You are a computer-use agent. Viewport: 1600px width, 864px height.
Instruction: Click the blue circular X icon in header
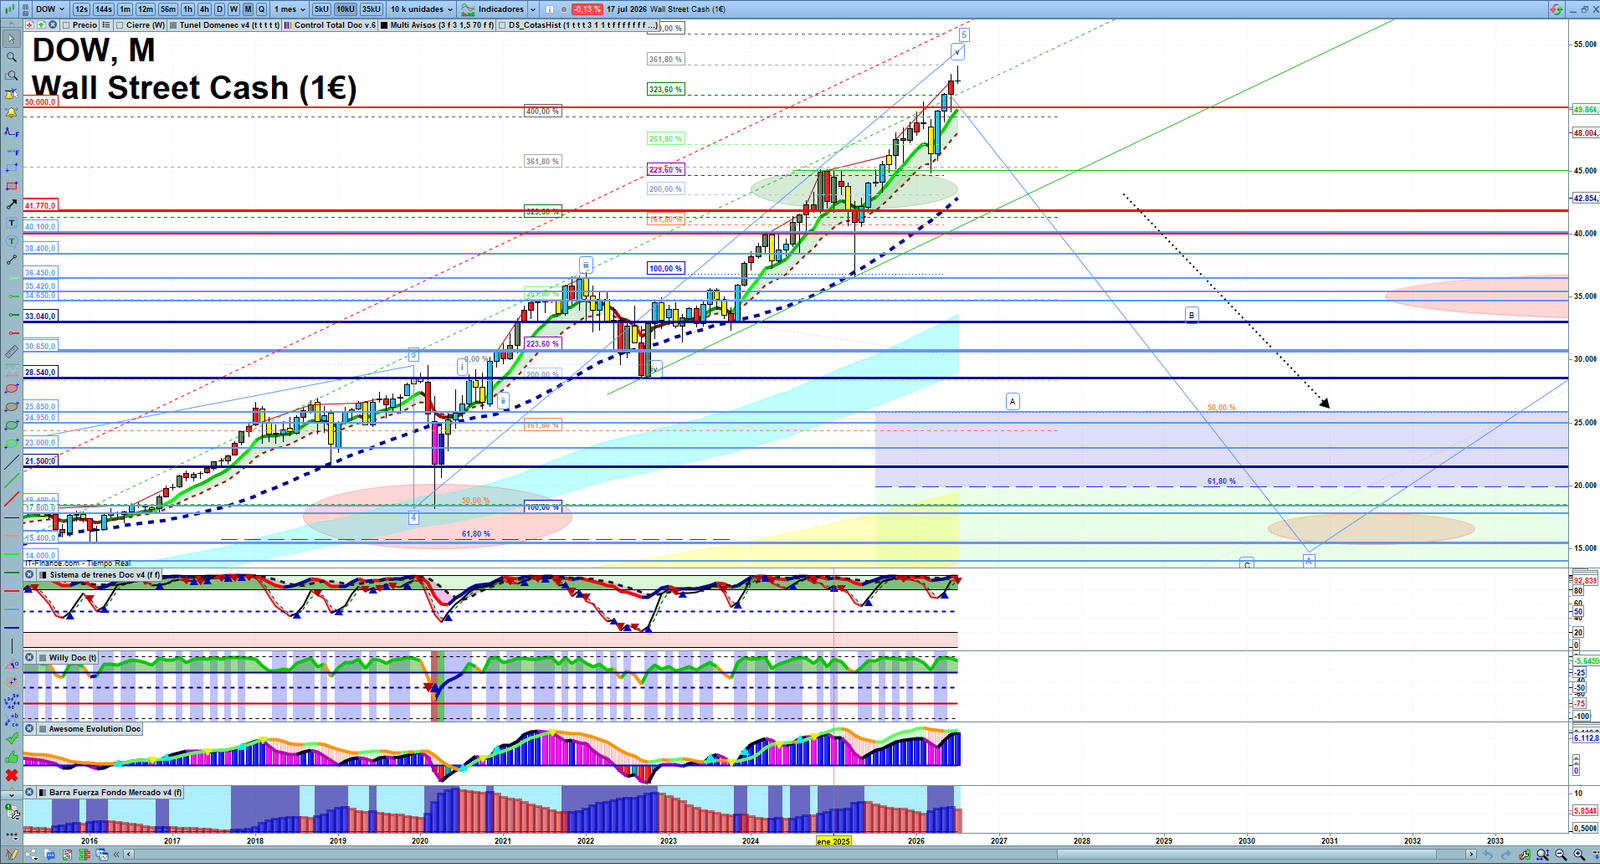click(52, 24)
